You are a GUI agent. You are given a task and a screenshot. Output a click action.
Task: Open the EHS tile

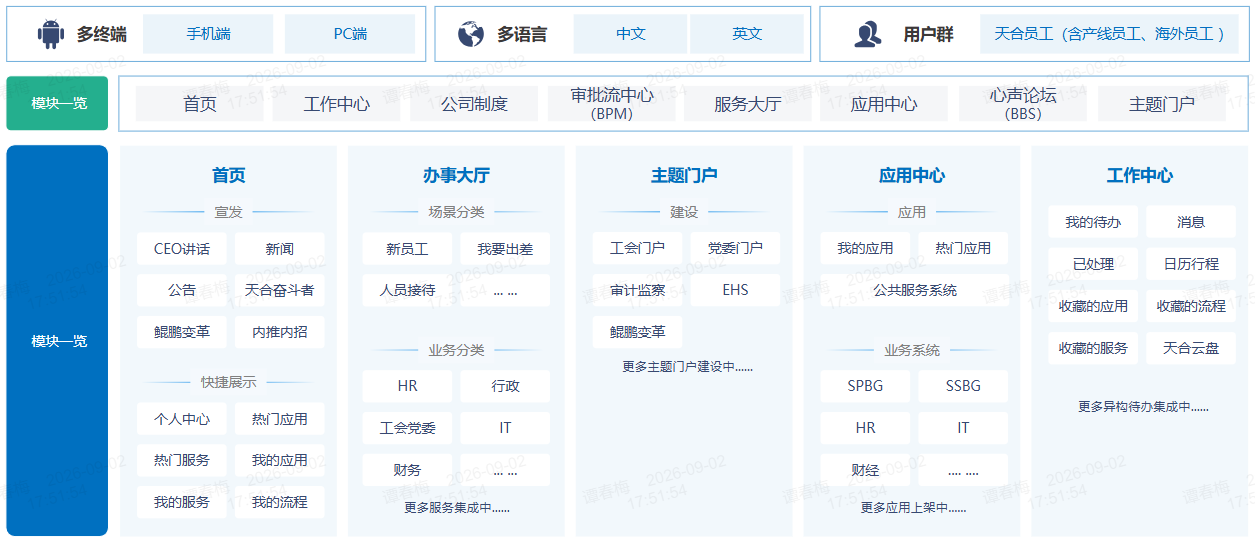735,290
